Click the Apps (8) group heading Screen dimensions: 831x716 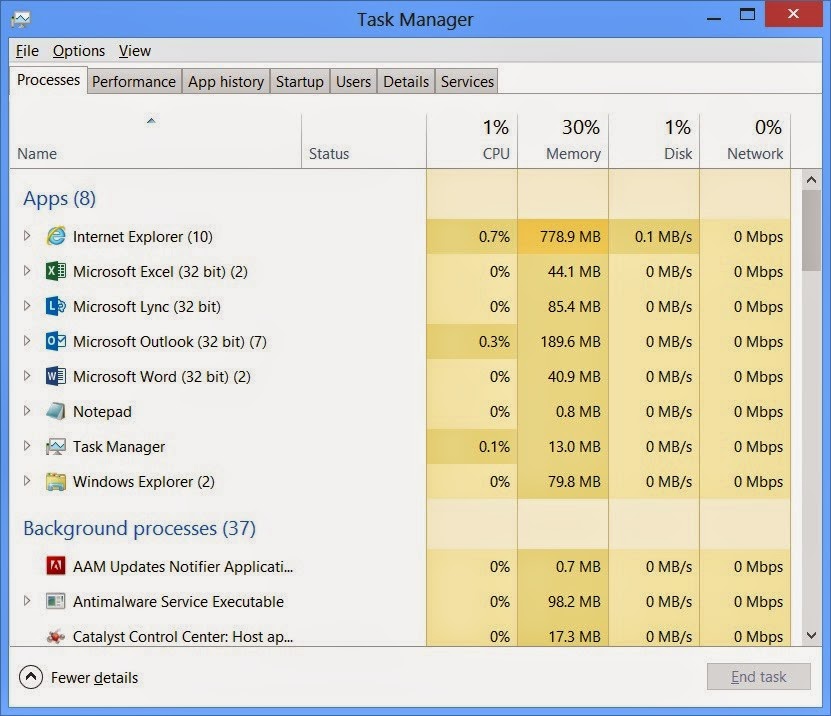coord(59,198)
